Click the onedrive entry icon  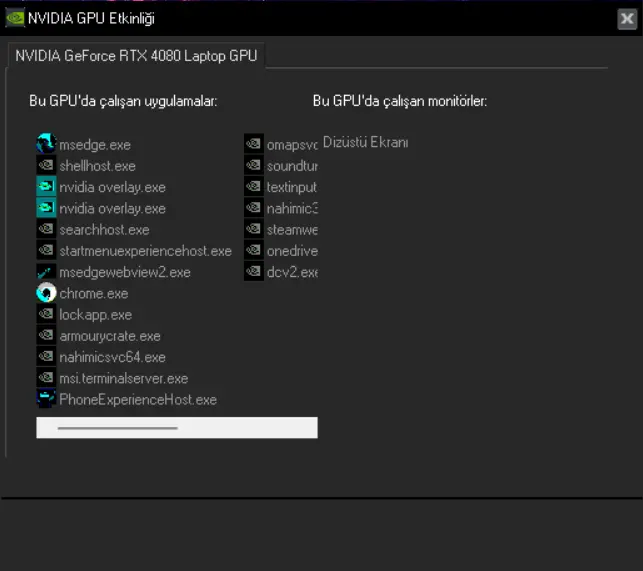254,250
